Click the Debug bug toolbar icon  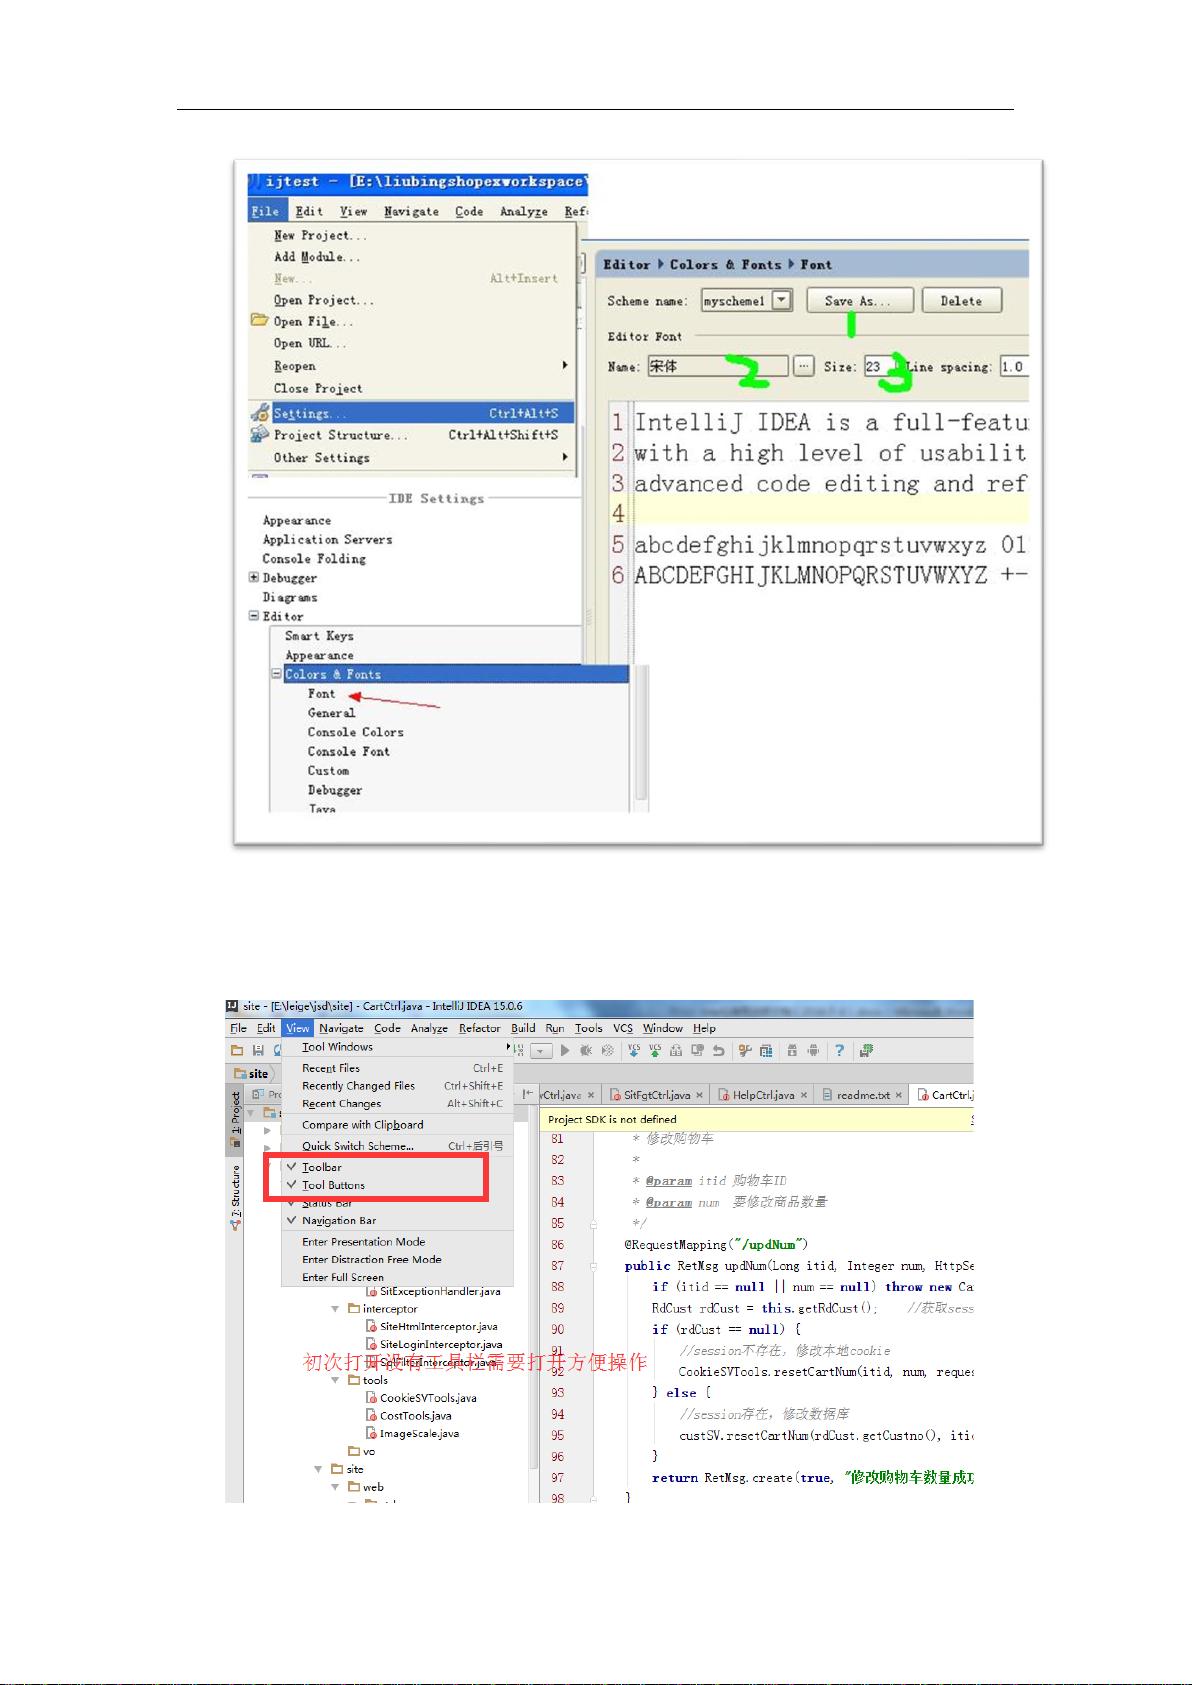586,1050
